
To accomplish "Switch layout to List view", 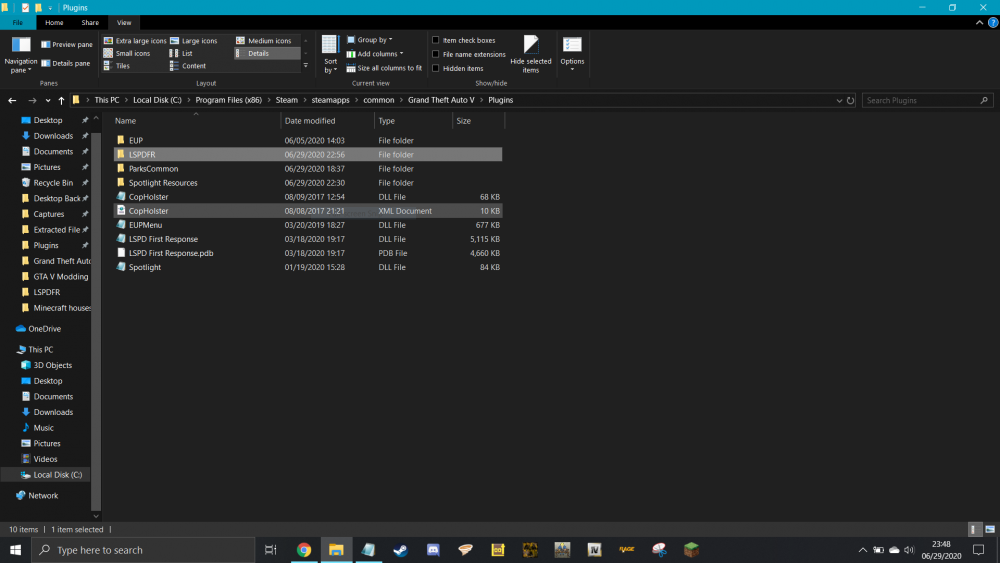I will pyautogui.click(x=181, y=54).
